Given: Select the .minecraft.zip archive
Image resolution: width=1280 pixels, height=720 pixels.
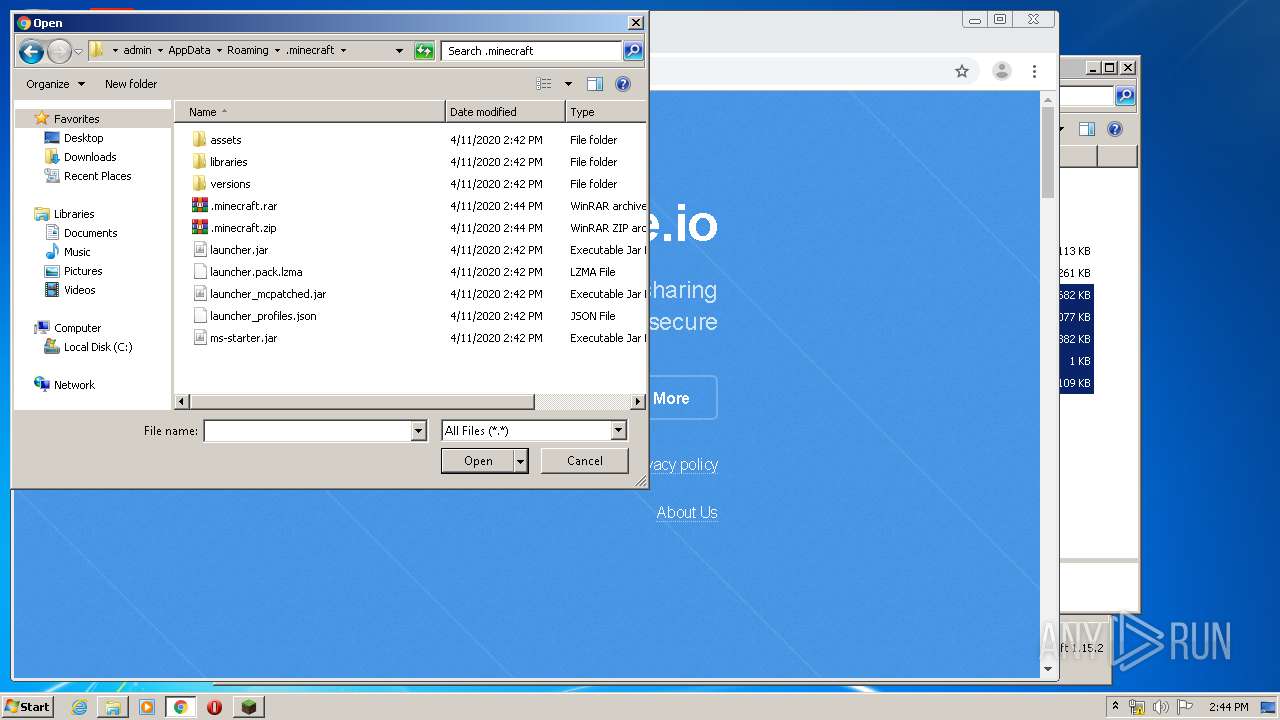Looking at the screenshot, I should click(243, 228).
